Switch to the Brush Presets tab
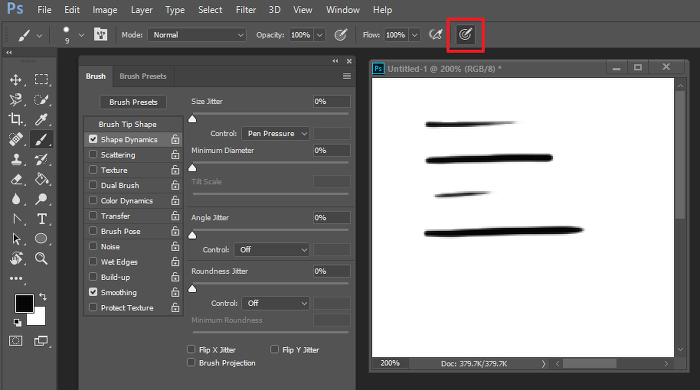 [x=143, y=76]
